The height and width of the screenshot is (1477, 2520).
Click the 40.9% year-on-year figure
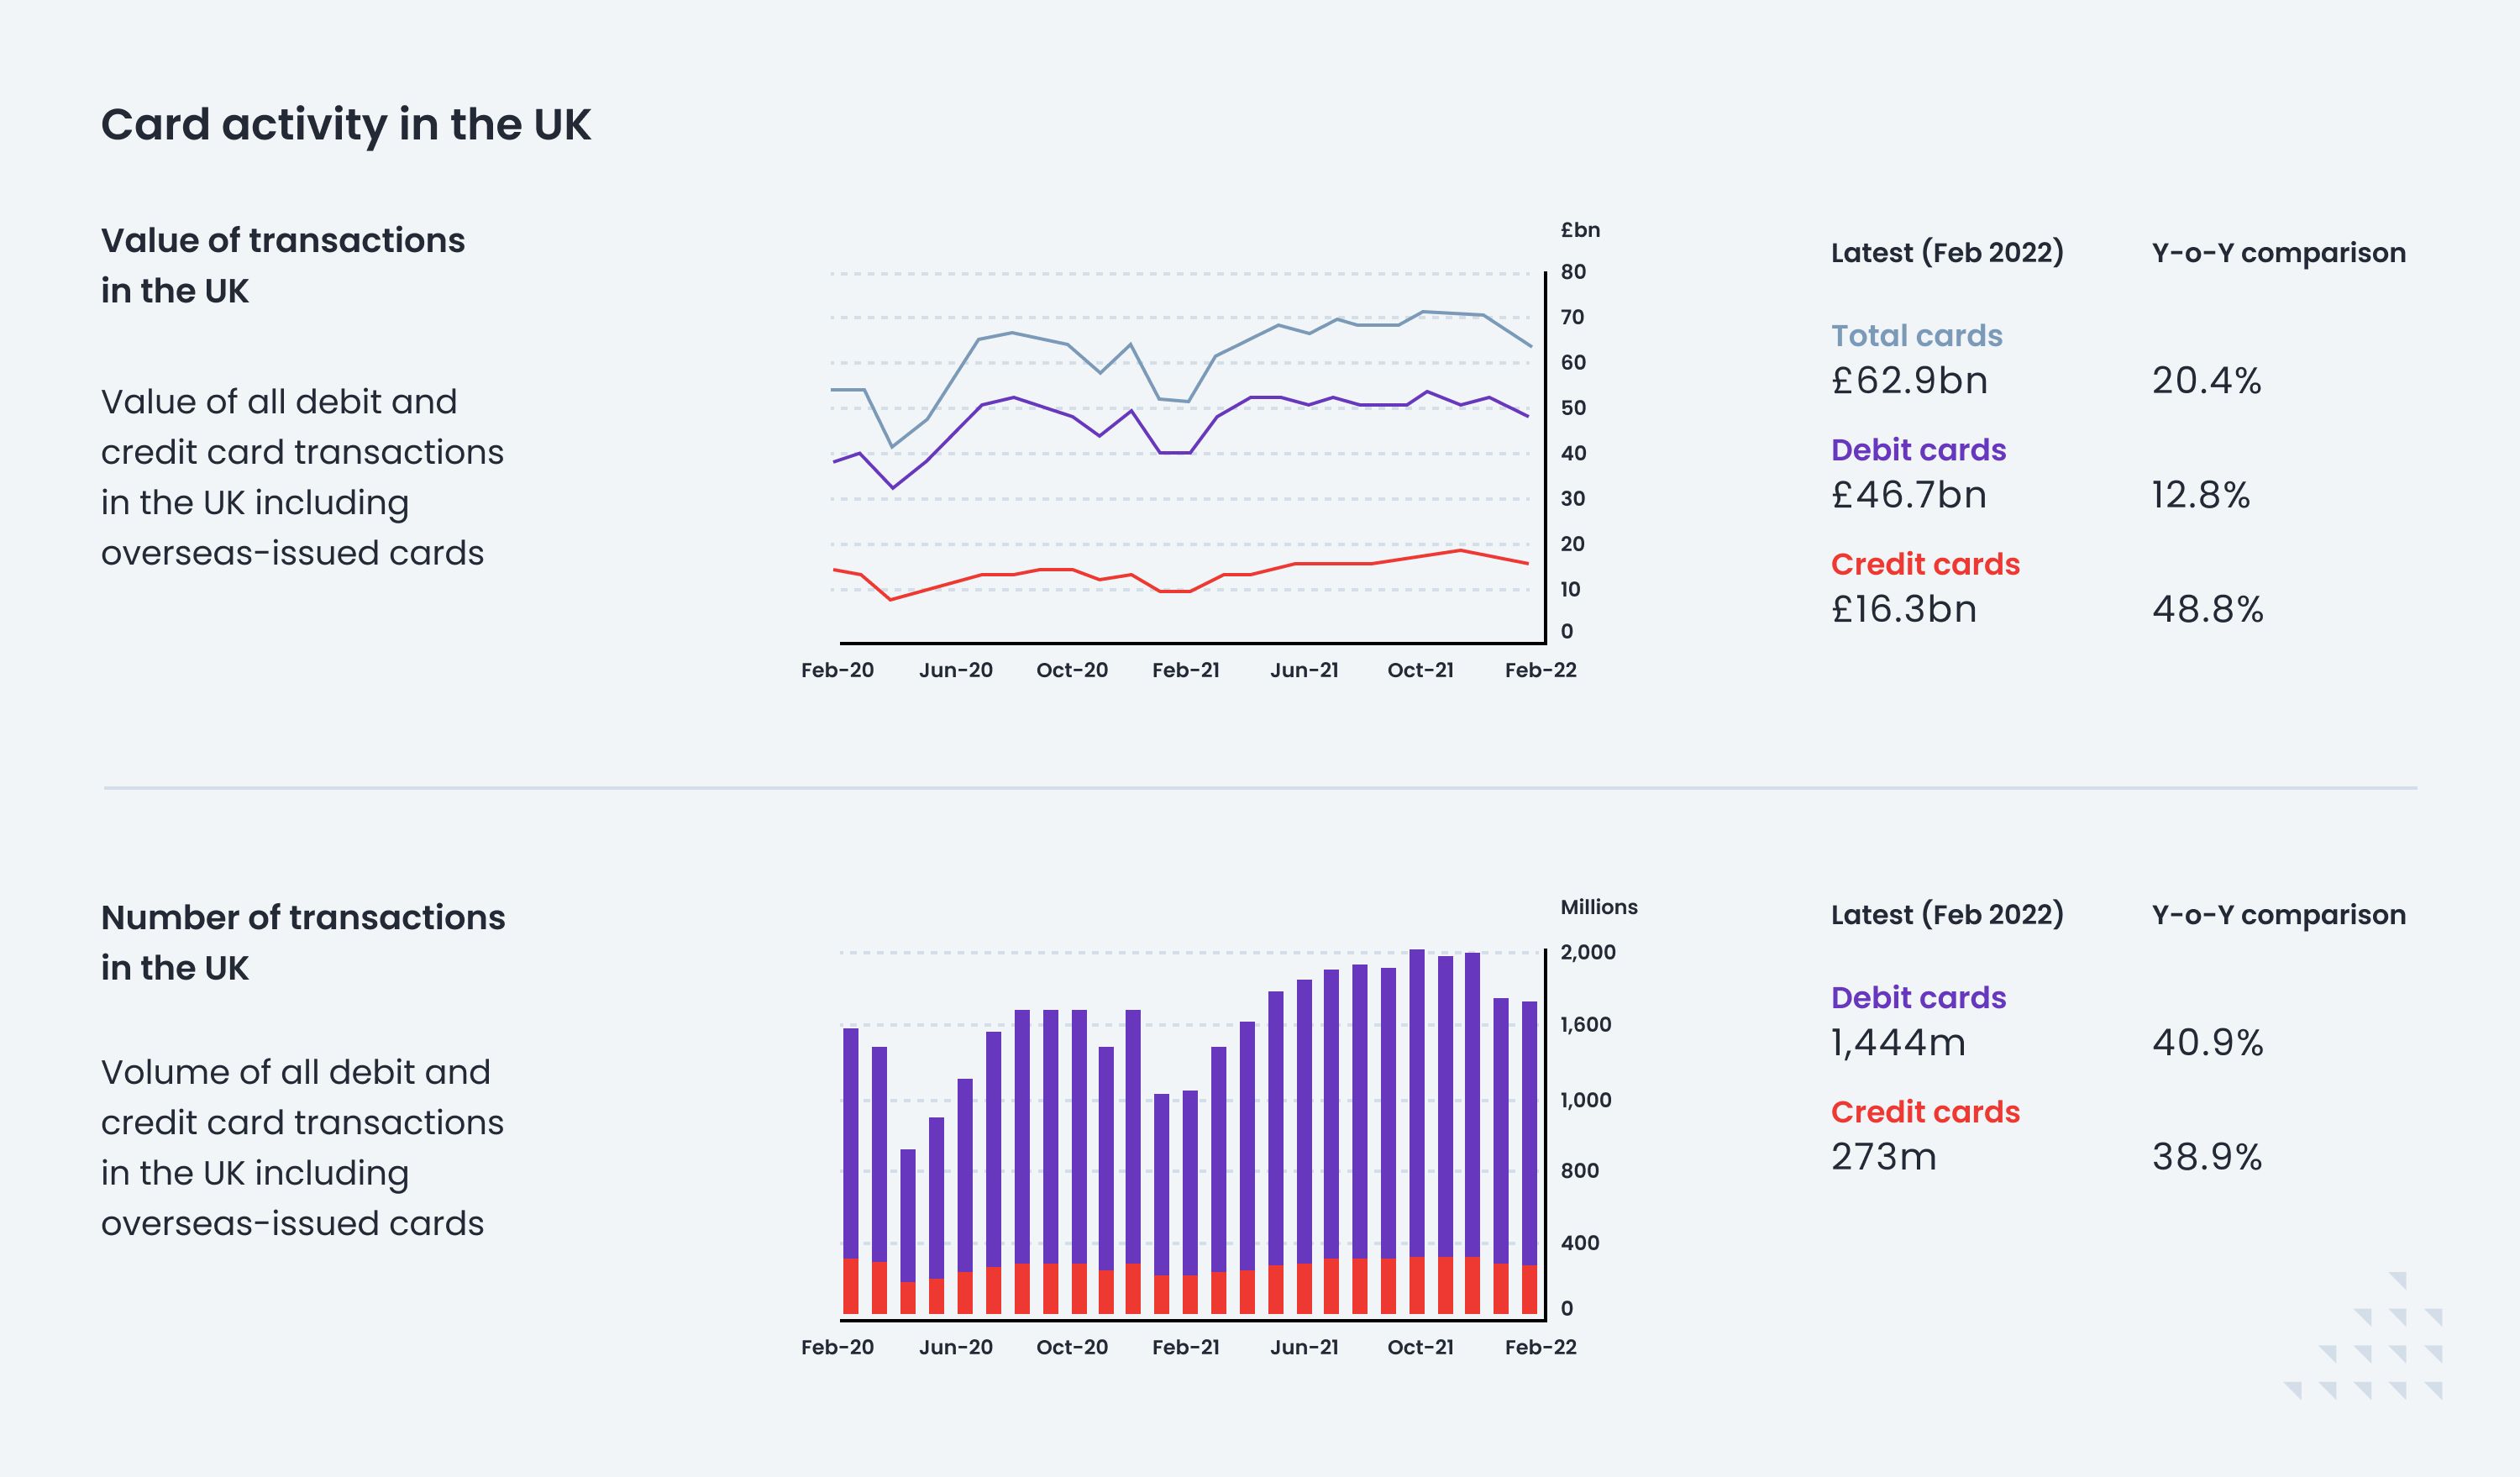2207,1043
